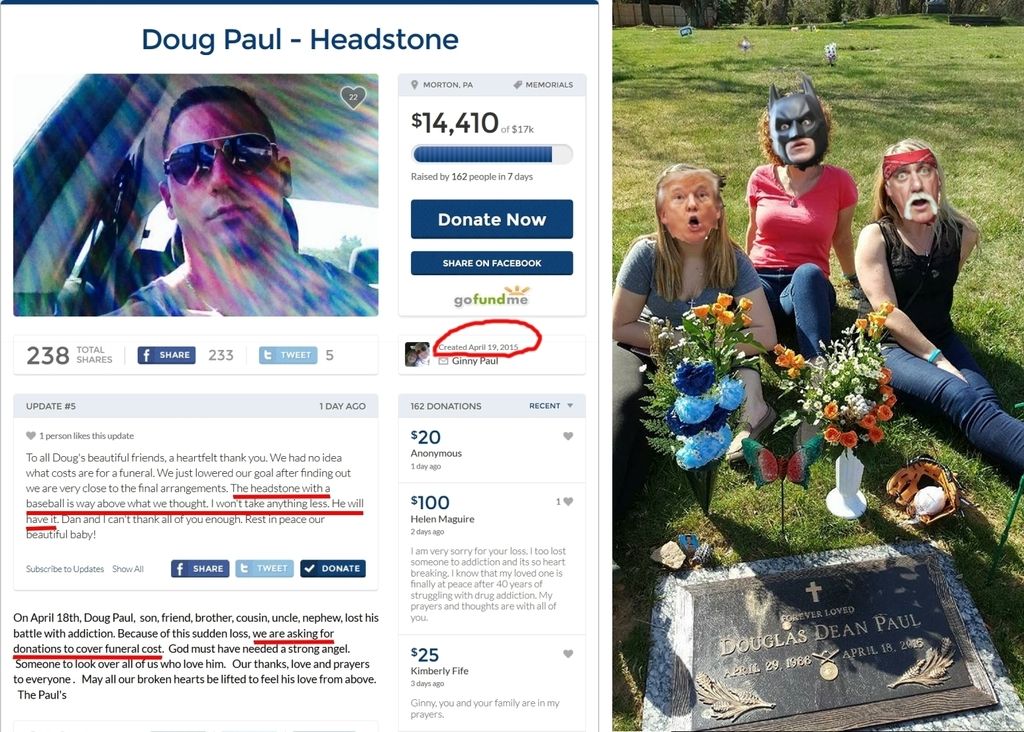Screen dimensions: 1024x732
Task: Click Subscribe to Updates link
Action: click(x=65, y=569)
